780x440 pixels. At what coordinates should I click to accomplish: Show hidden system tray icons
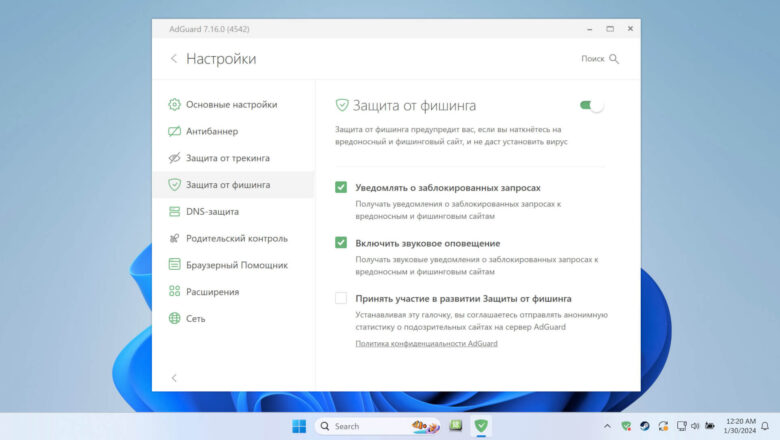[x=607, y=426]
